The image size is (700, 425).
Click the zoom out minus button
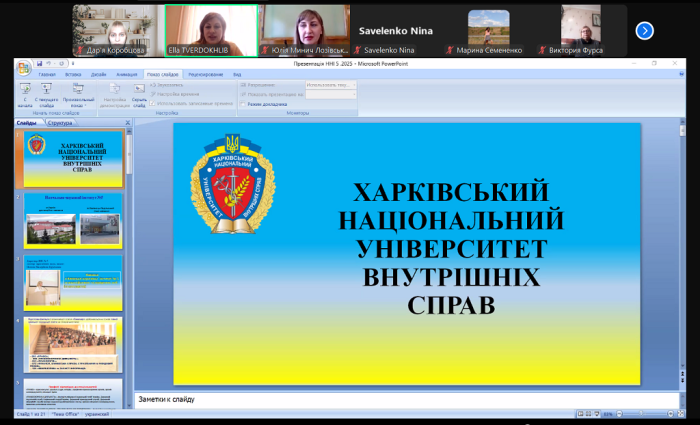(617, 414)
